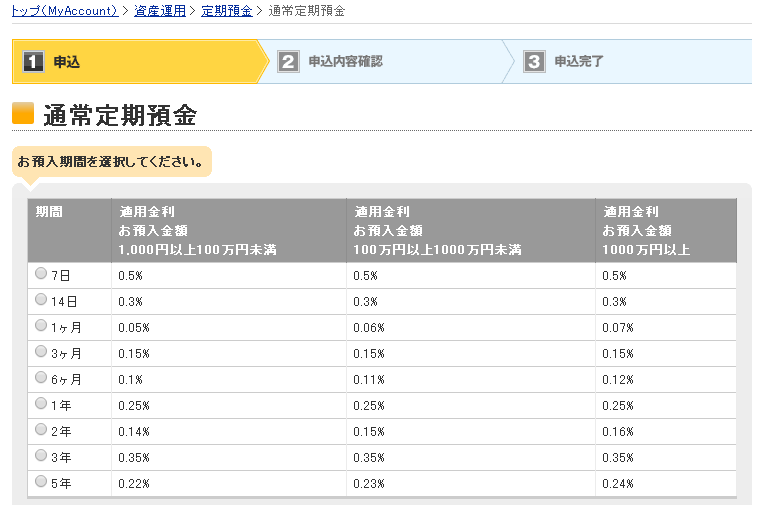Viewport: 773px width, 505px height.
Task: Pick the 3年 deposit period option
Action: (x=41, y=456)
